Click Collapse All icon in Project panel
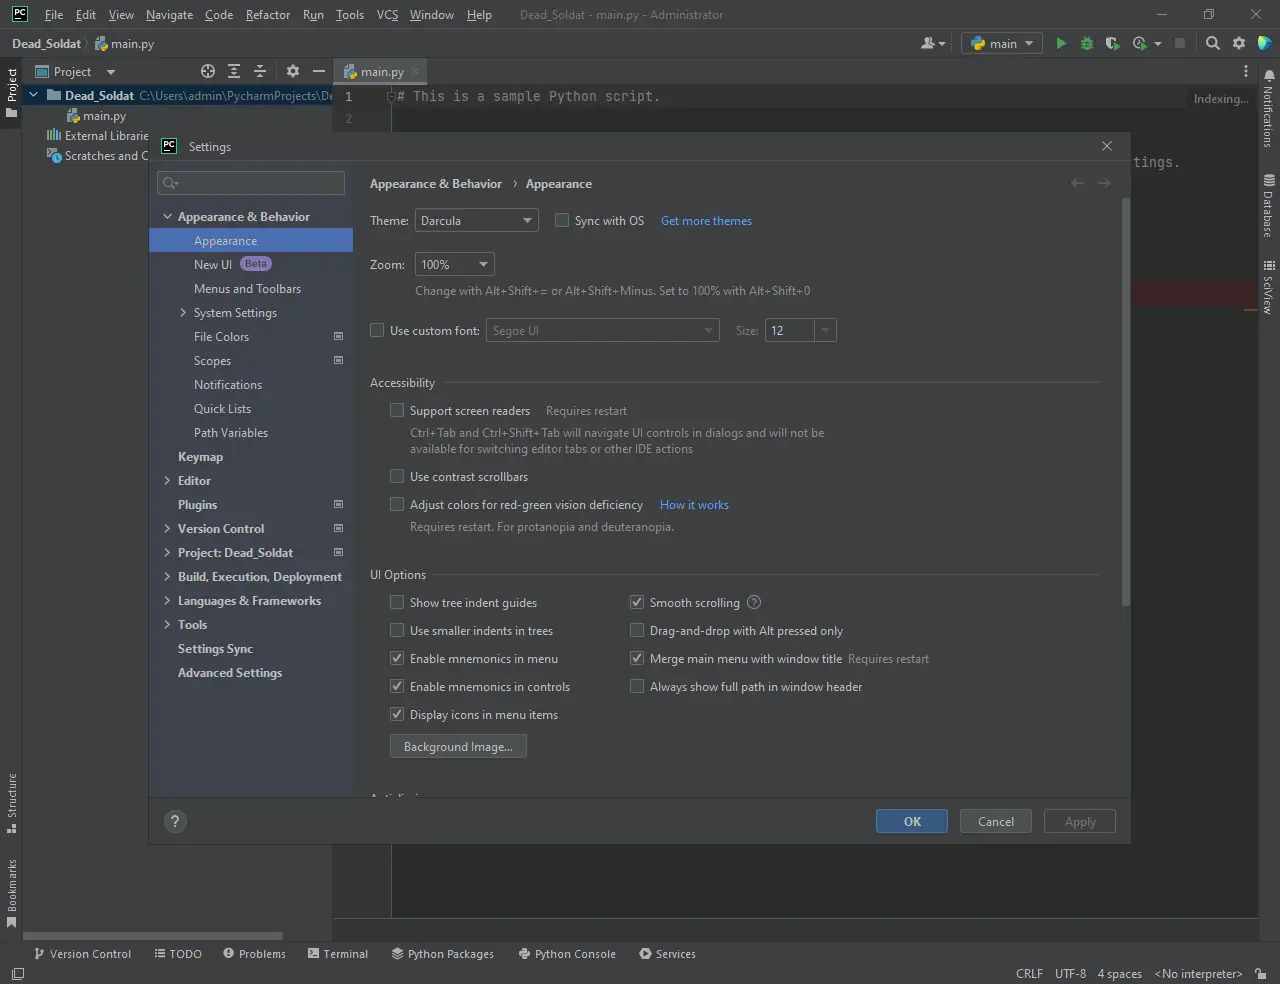Viewport: 1280px width, 984px height. click(260, 71)
